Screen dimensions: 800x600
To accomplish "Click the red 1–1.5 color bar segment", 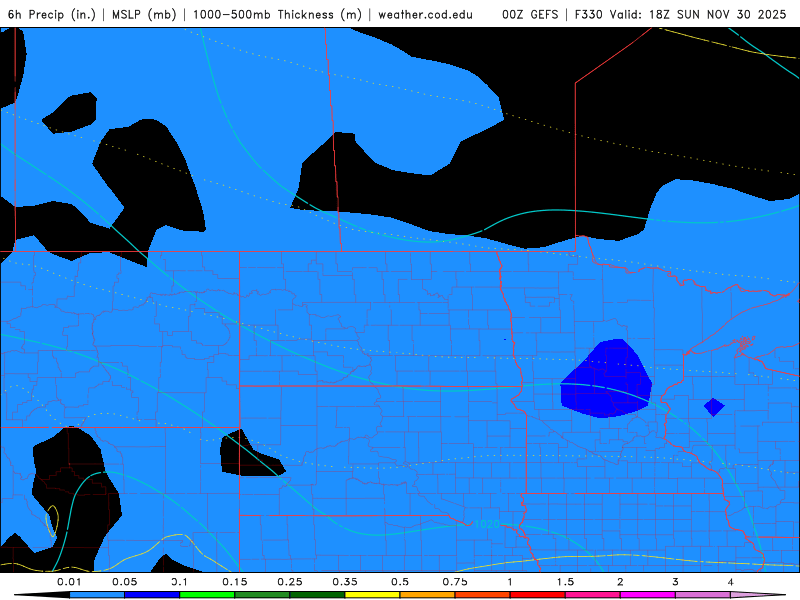I will click(538, 595).
